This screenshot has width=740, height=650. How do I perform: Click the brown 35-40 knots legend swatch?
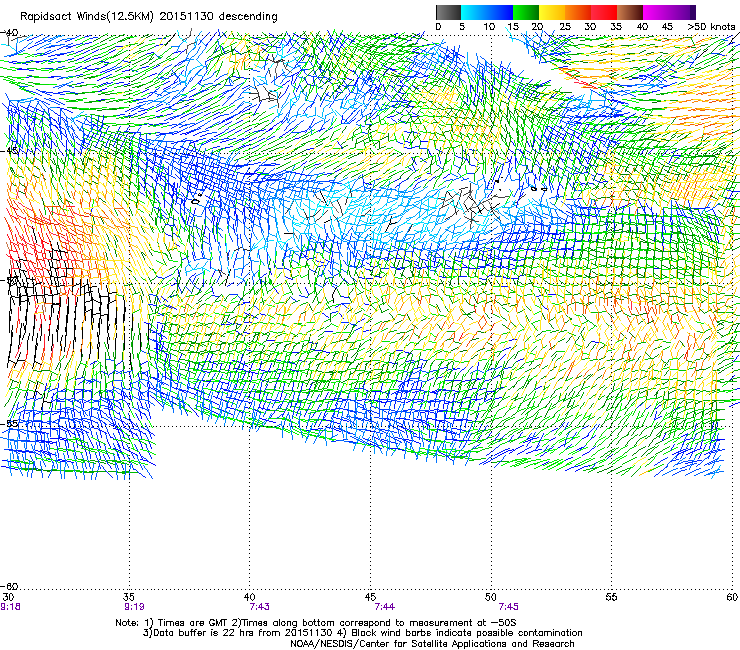(x=630, y=12)
